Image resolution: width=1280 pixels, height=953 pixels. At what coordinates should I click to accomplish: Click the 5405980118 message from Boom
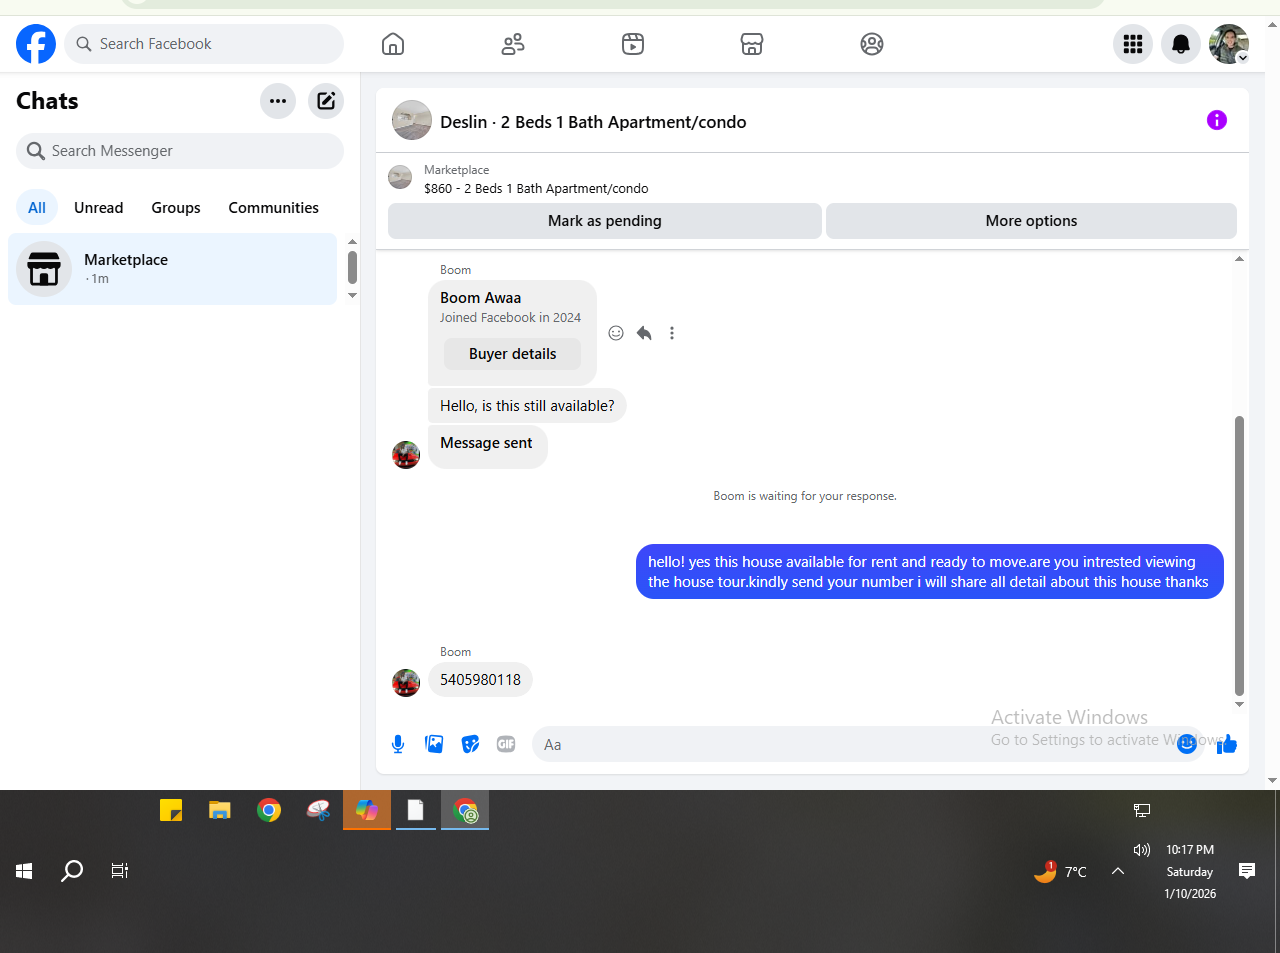click(x=480, y=680)
